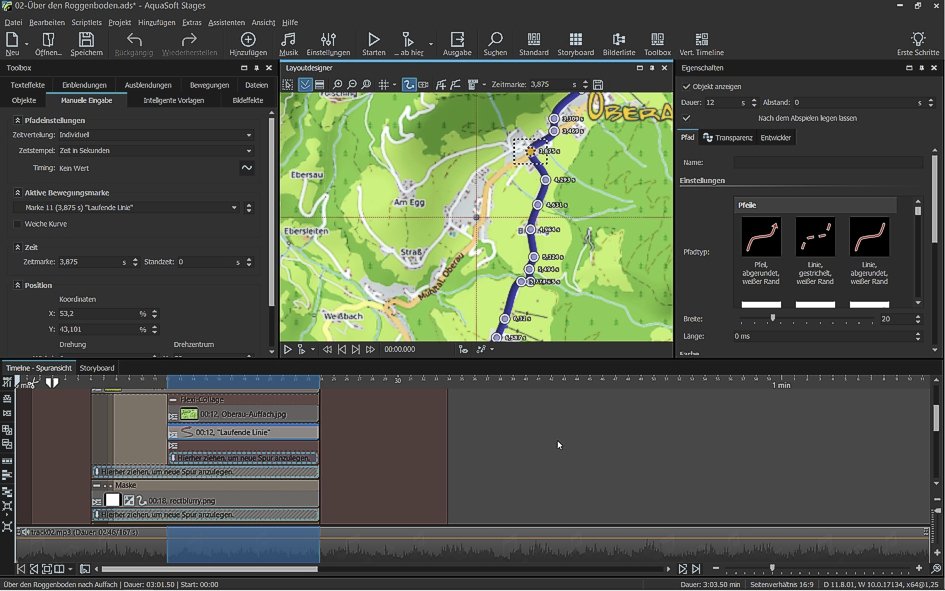945x591 pixels.
Task: Select the gestrichelt line path type
Action: tap(815, 238)
